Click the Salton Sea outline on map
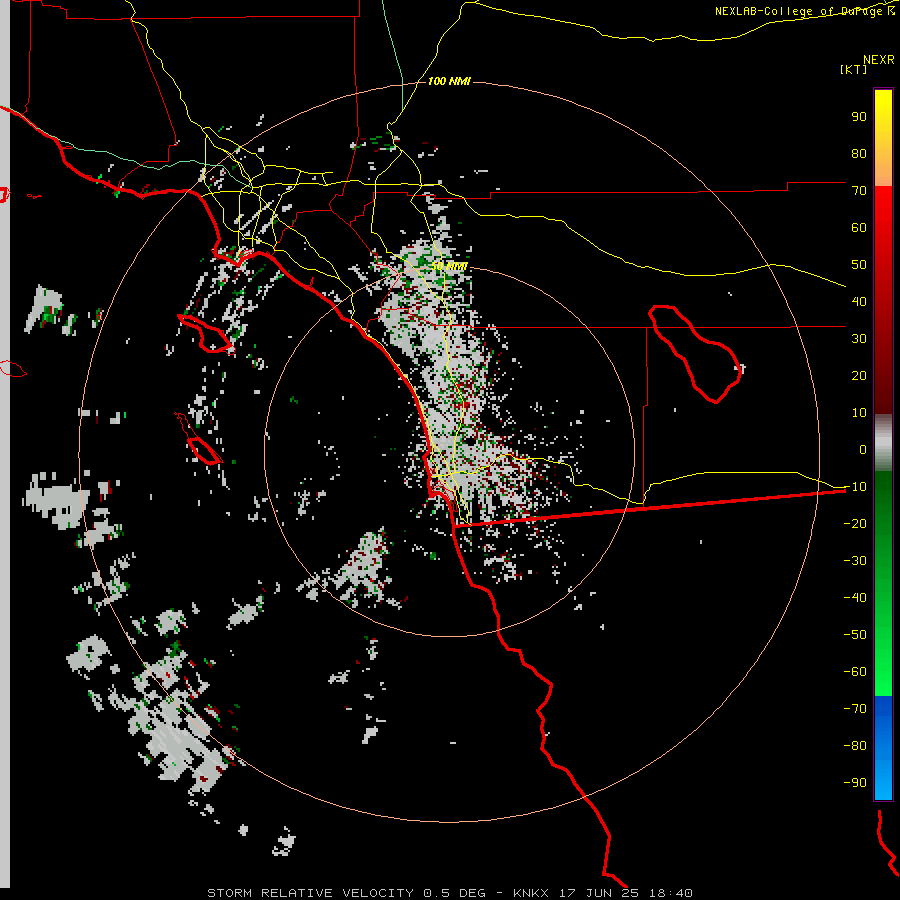This screenshot has height=900, width=900. coord(695,354)
